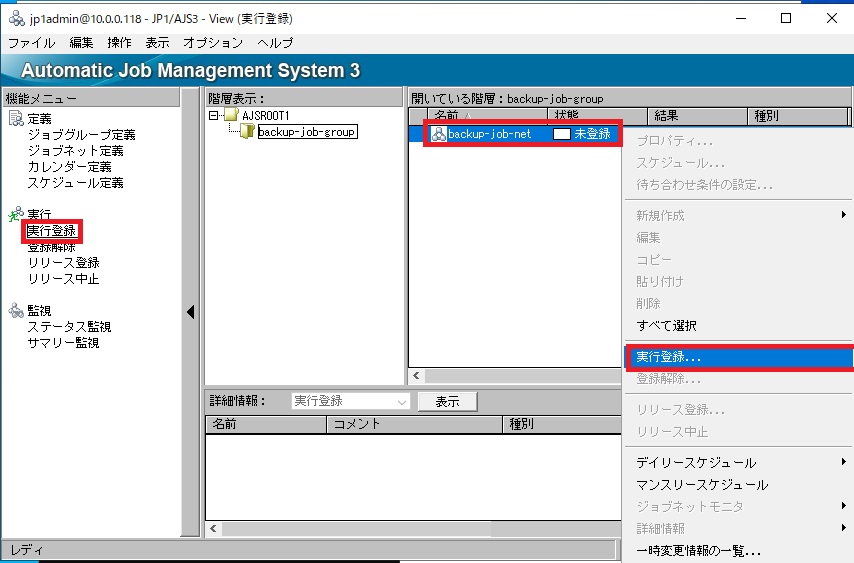This screenshot has width=854, height=563.
Task: Click the backup-job-group folder icon in tree
Action: coord(248,131)
